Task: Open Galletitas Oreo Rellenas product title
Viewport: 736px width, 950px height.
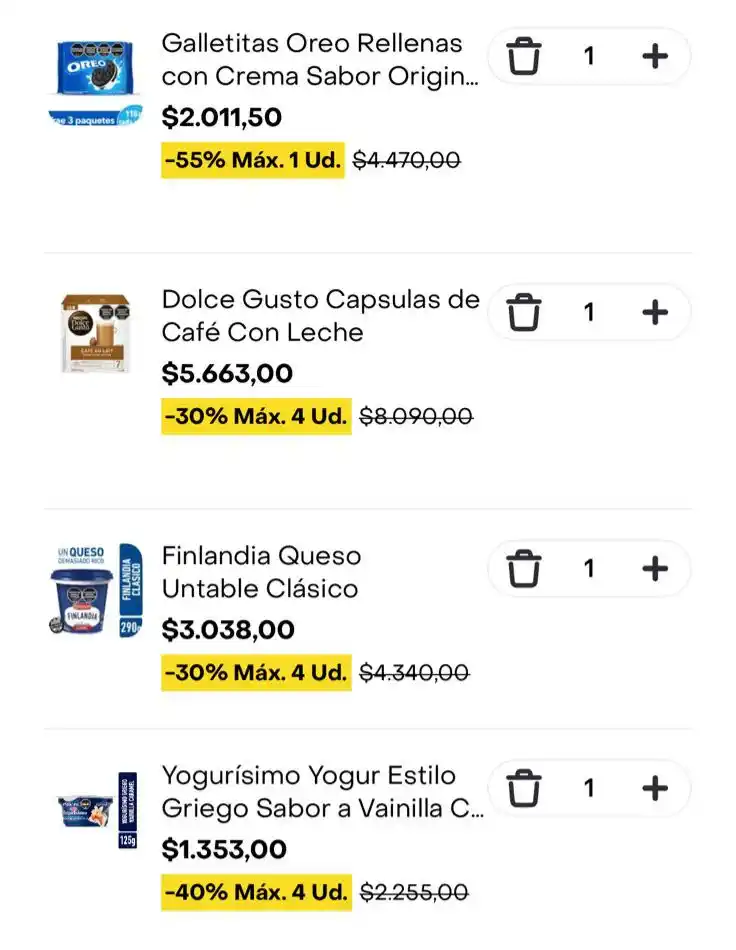Action: point(320,60)
